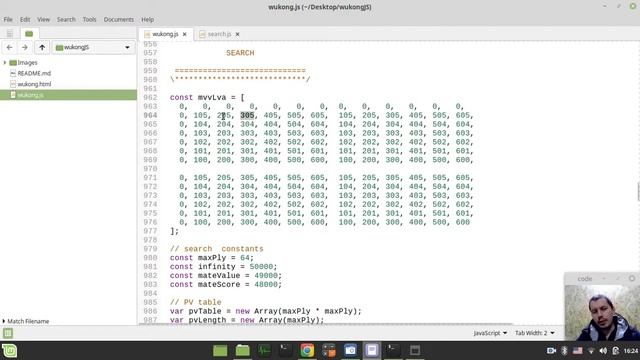Open the View menu
The width and height of the screenshot is (640, 360).
pyautogui.click(x=43, y=19)
